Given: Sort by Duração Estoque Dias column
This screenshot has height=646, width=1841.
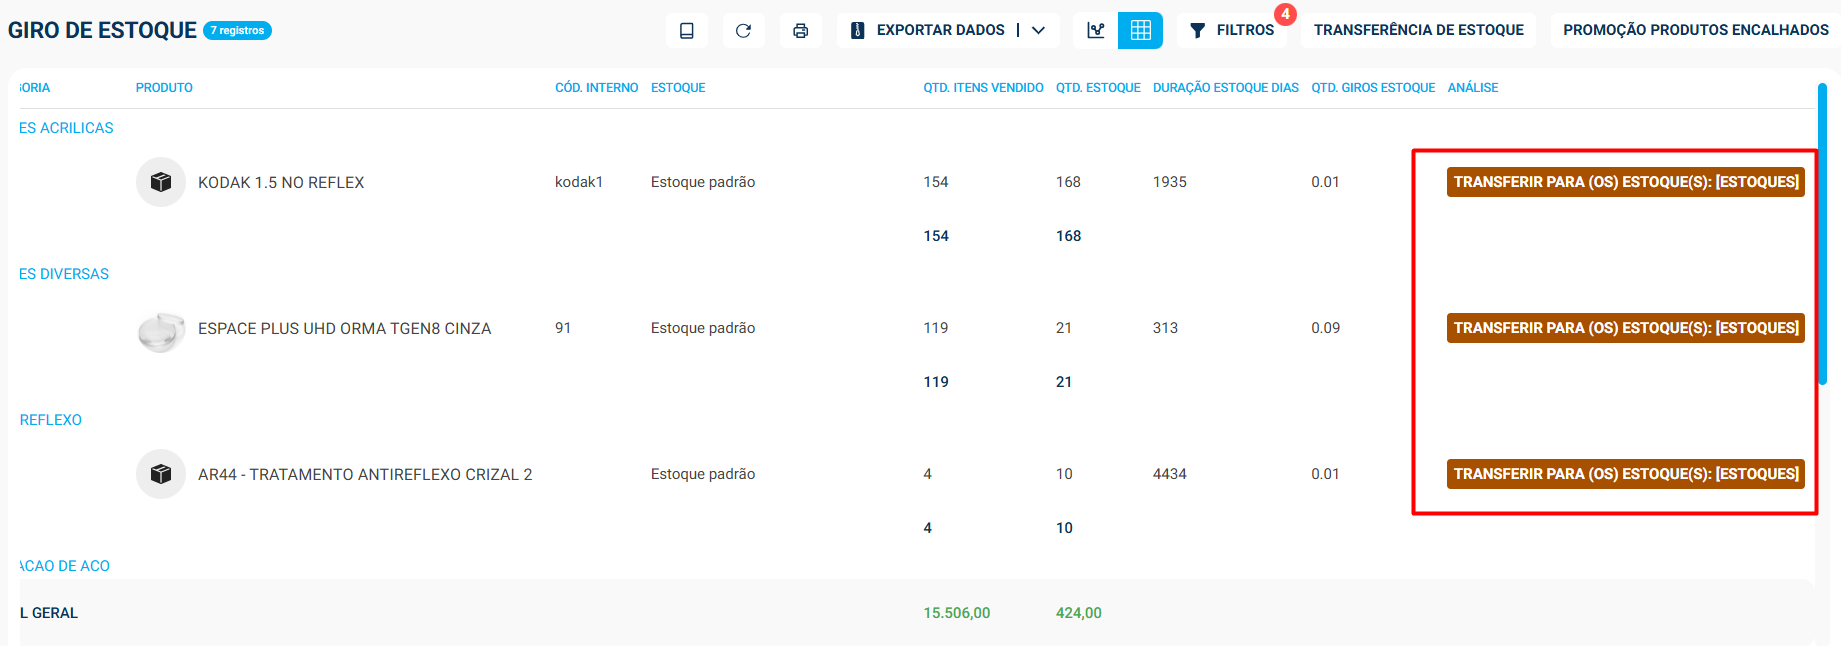Looking at the screenshot, I should point(1225,88).
